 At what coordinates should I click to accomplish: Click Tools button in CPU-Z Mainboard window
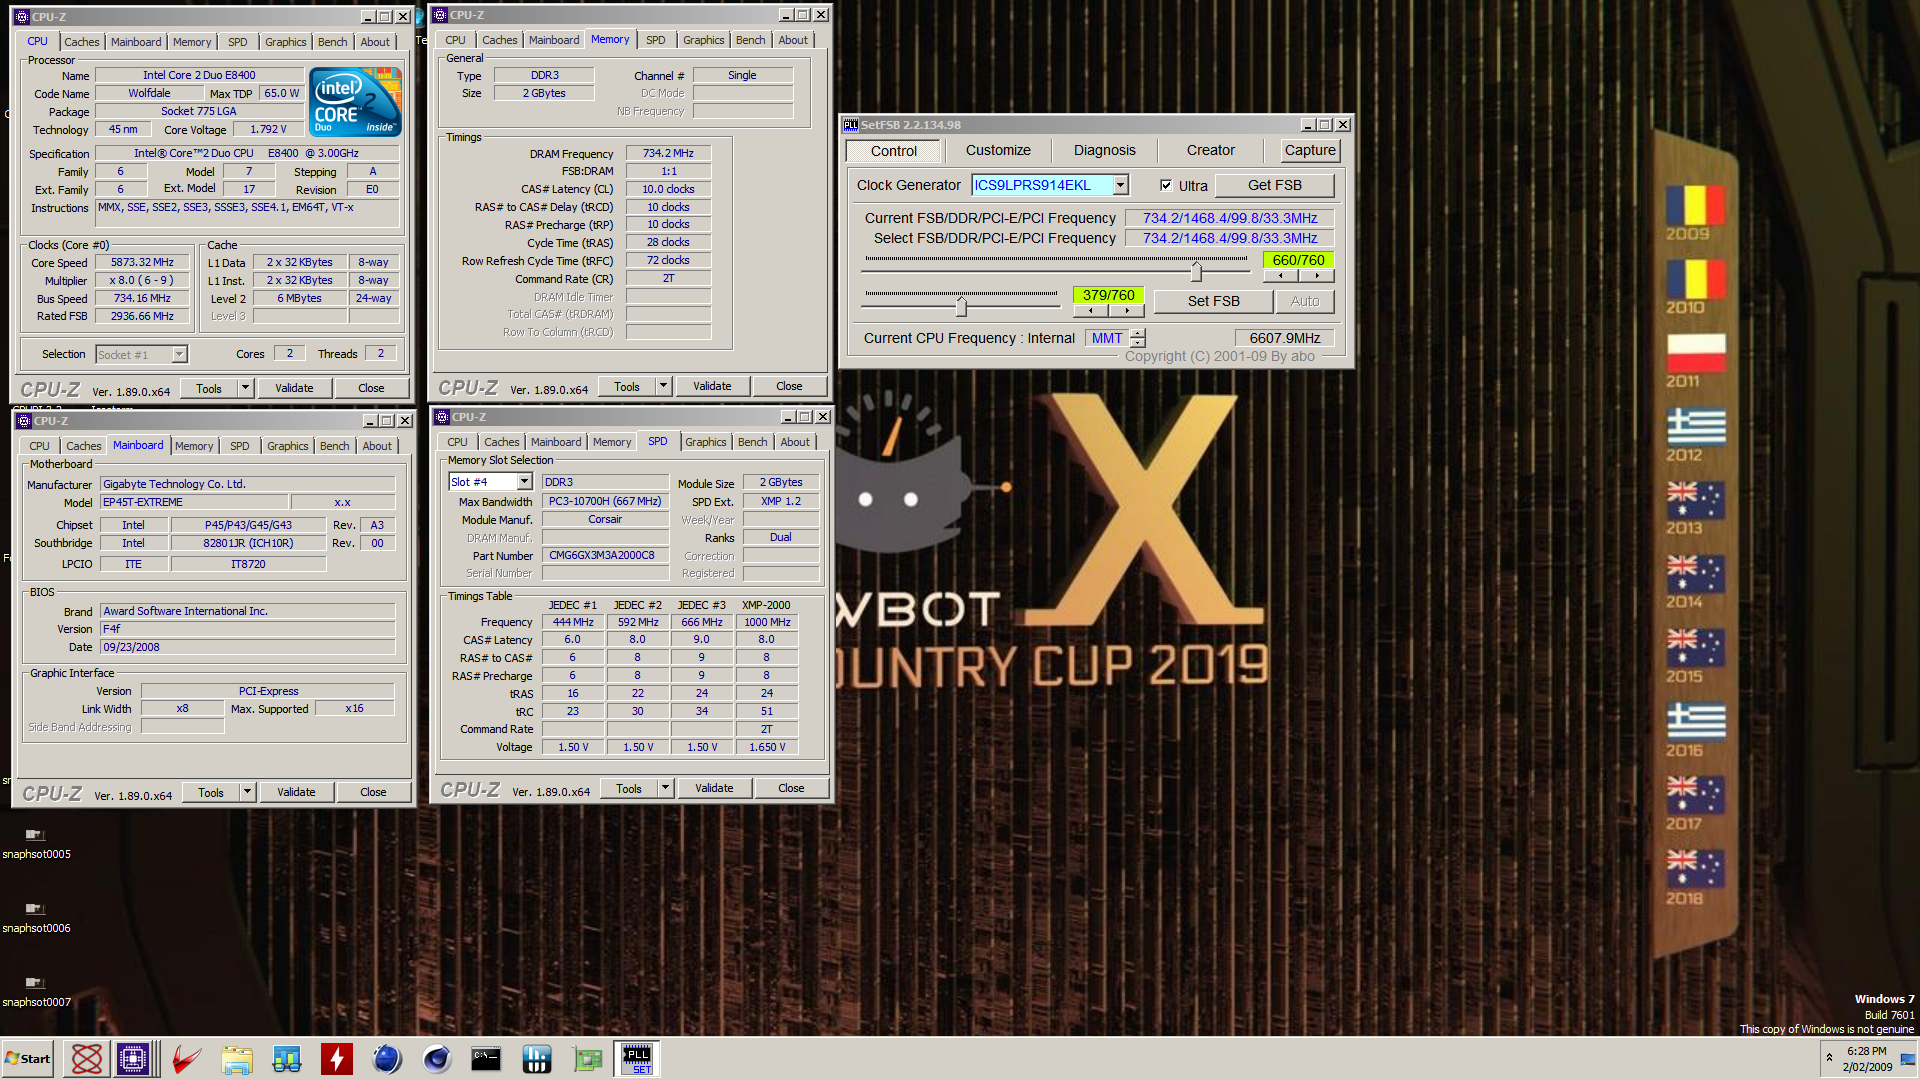210,792
